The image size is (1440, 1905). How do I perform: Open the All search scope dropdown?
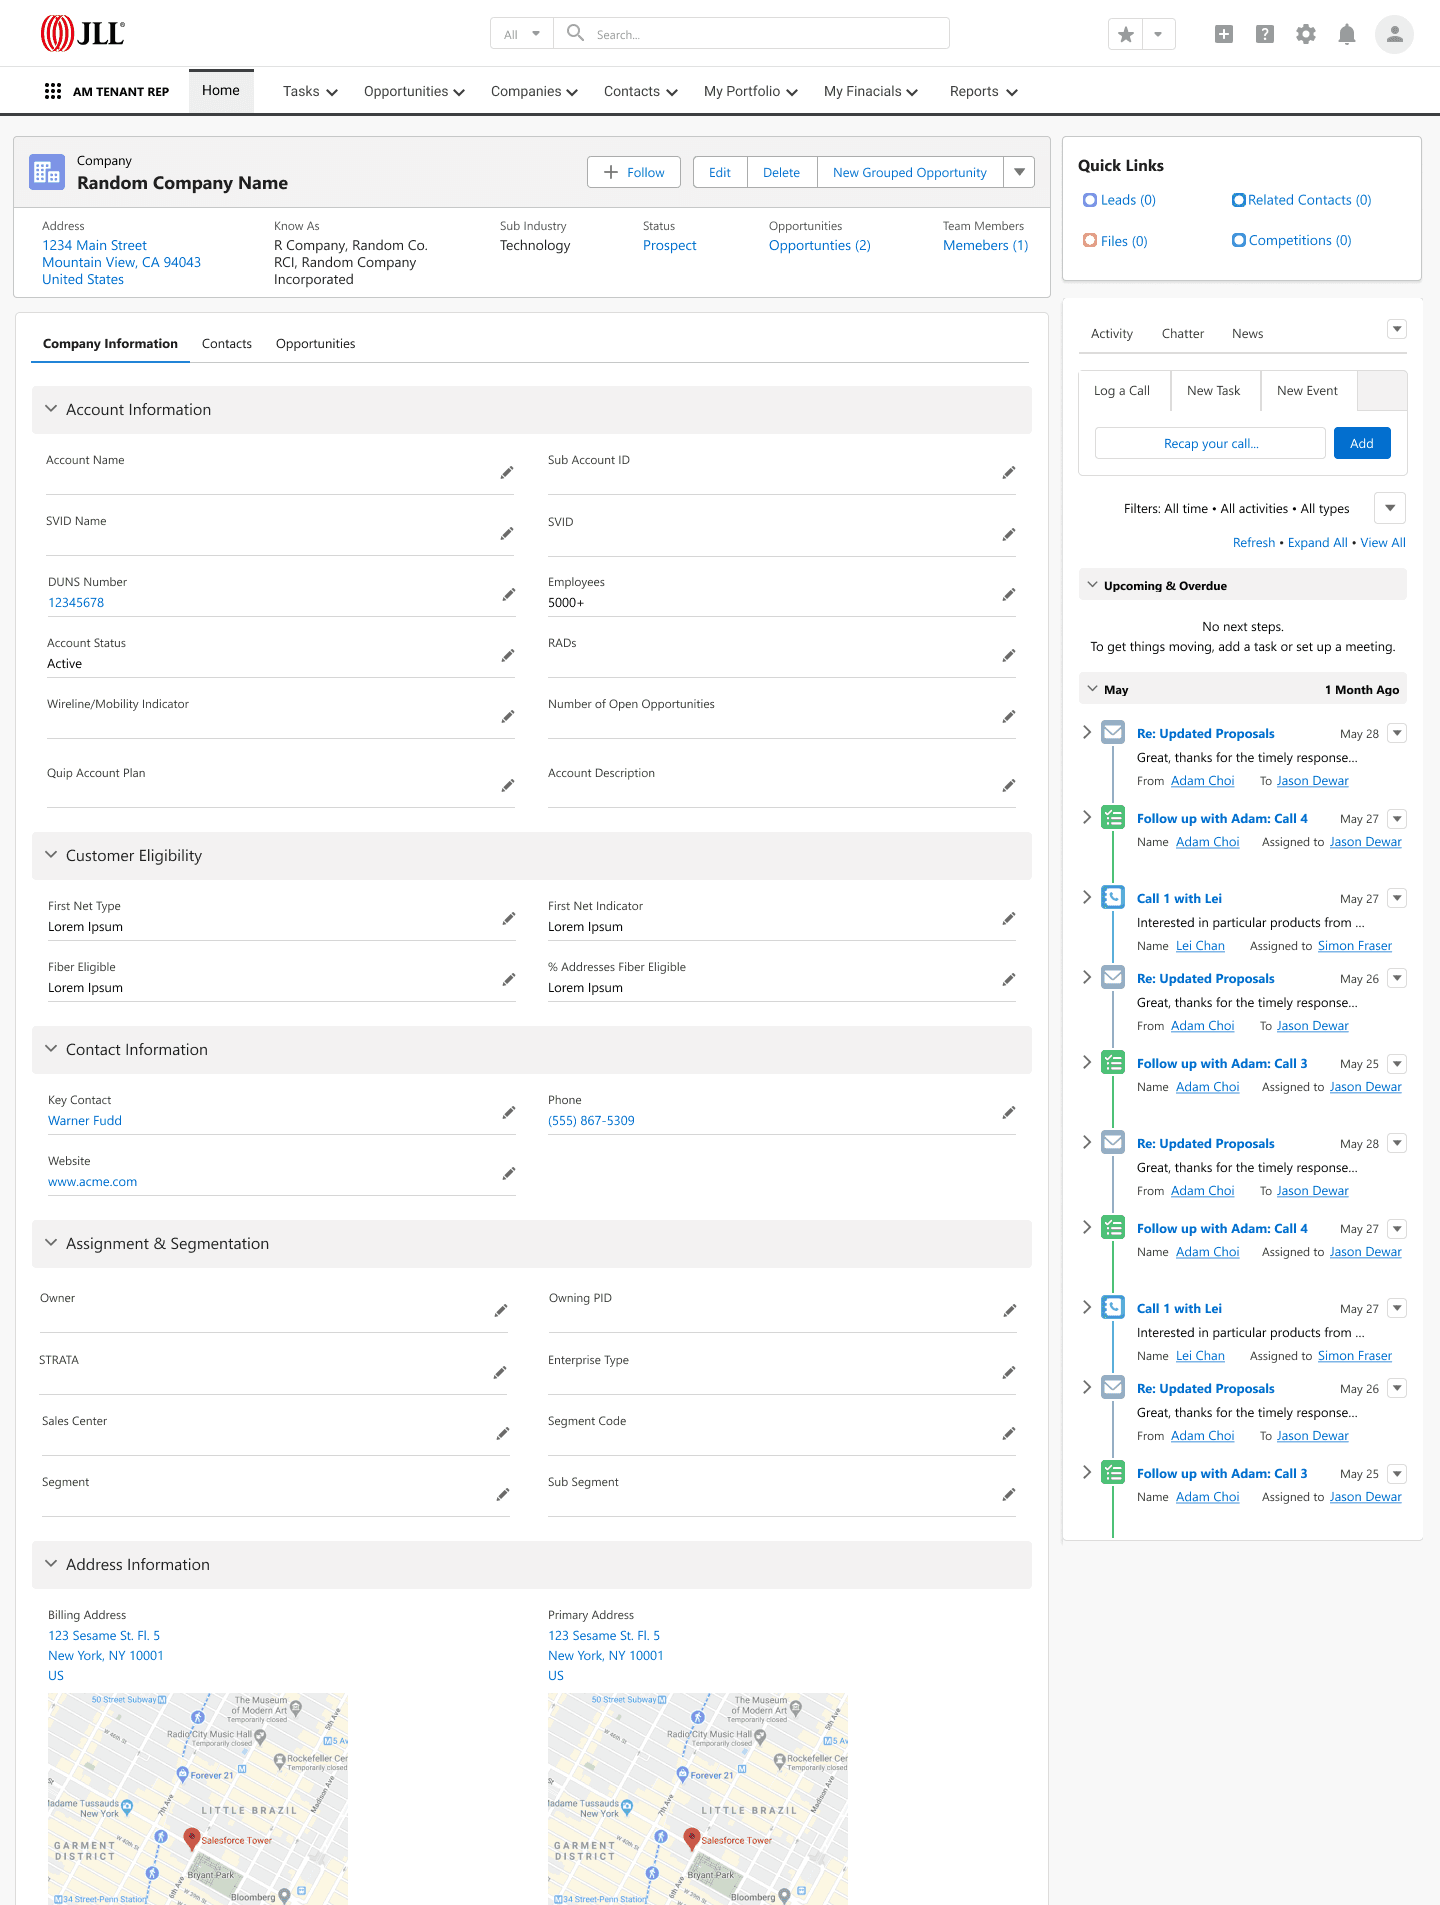pos(522,34)
